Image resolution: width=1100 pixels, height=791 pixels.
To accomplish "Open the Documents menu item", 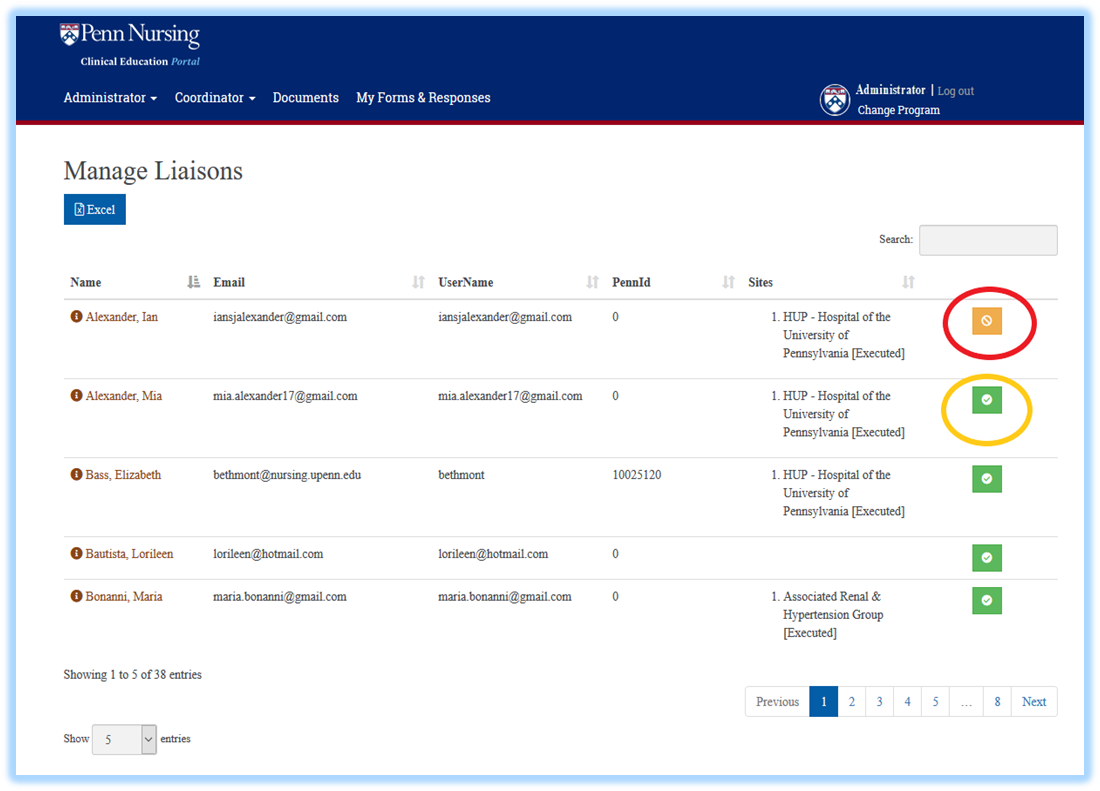I will tap(305, 97).
